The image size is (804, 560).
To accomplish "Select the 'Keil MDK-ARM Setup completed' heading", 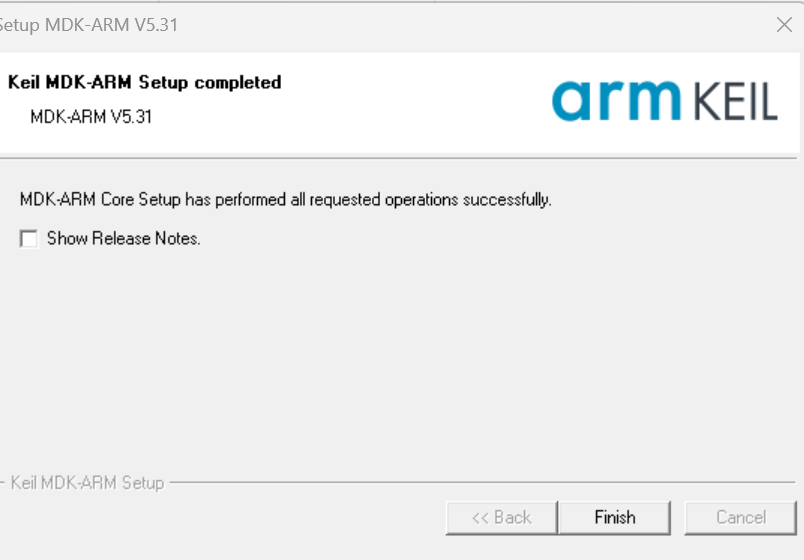I will click(144, 82).
